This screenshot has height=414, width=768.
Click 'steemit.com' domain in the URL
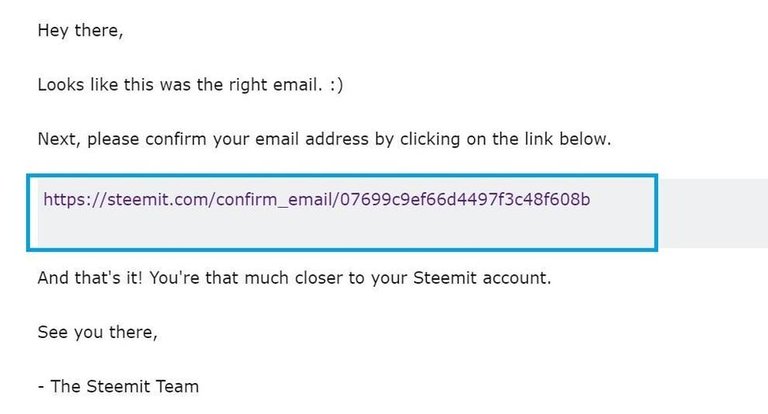159,200
